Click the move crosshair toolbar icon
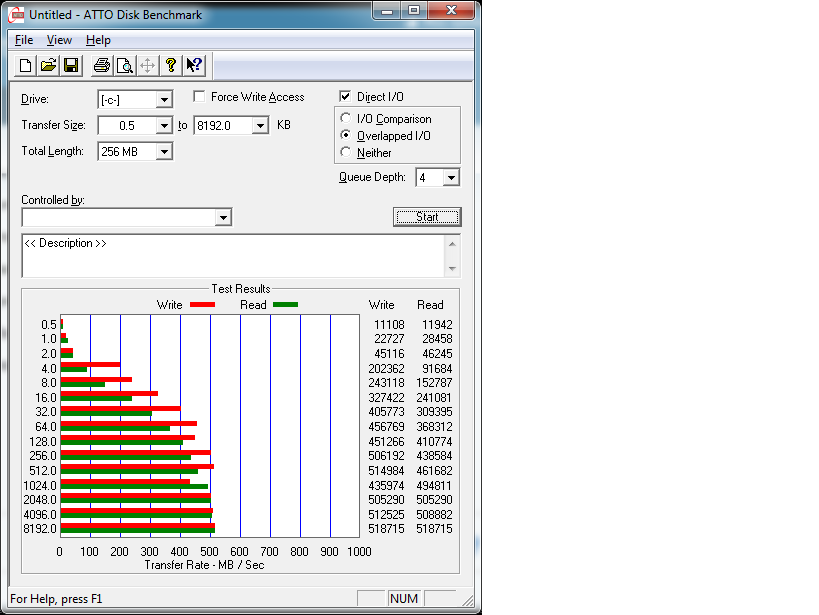Image resolution: width=819 pixels, height=615 pixels. coord(148,65)
